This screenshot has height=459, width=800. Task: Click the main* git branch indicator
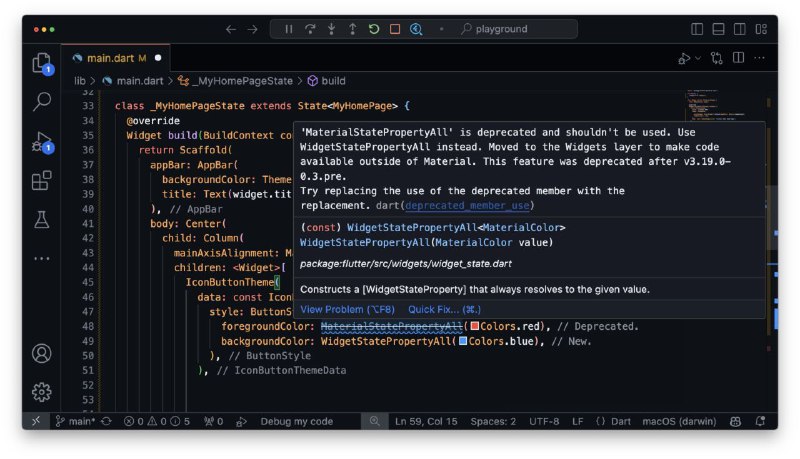75,422
